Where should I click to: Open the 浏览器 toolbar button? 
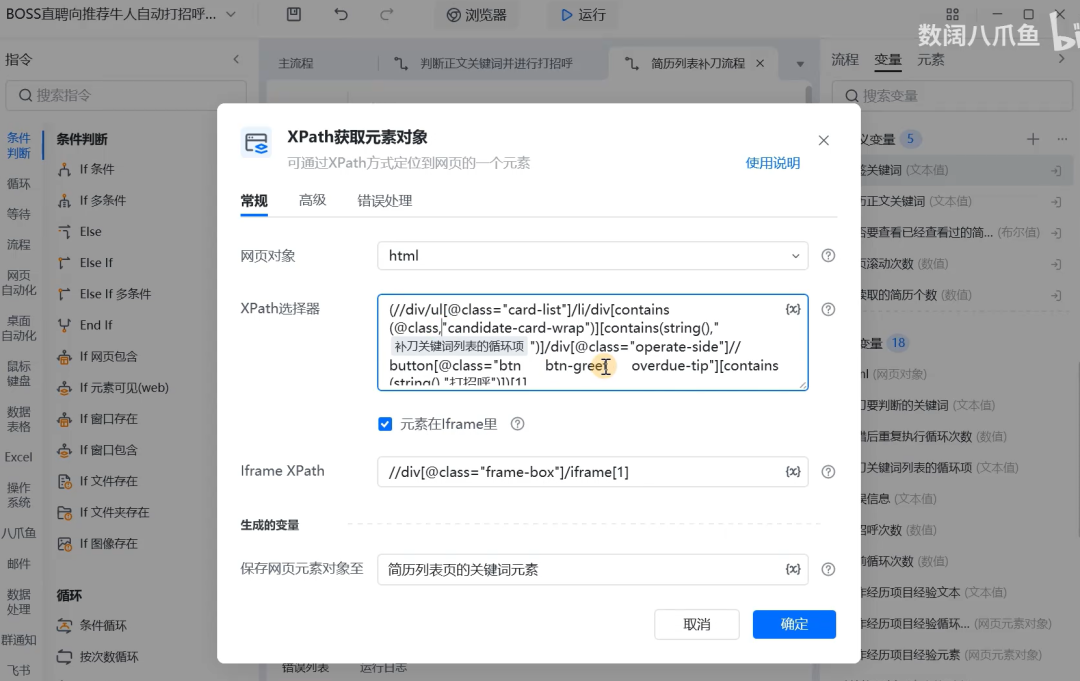(x=477, y=14)
